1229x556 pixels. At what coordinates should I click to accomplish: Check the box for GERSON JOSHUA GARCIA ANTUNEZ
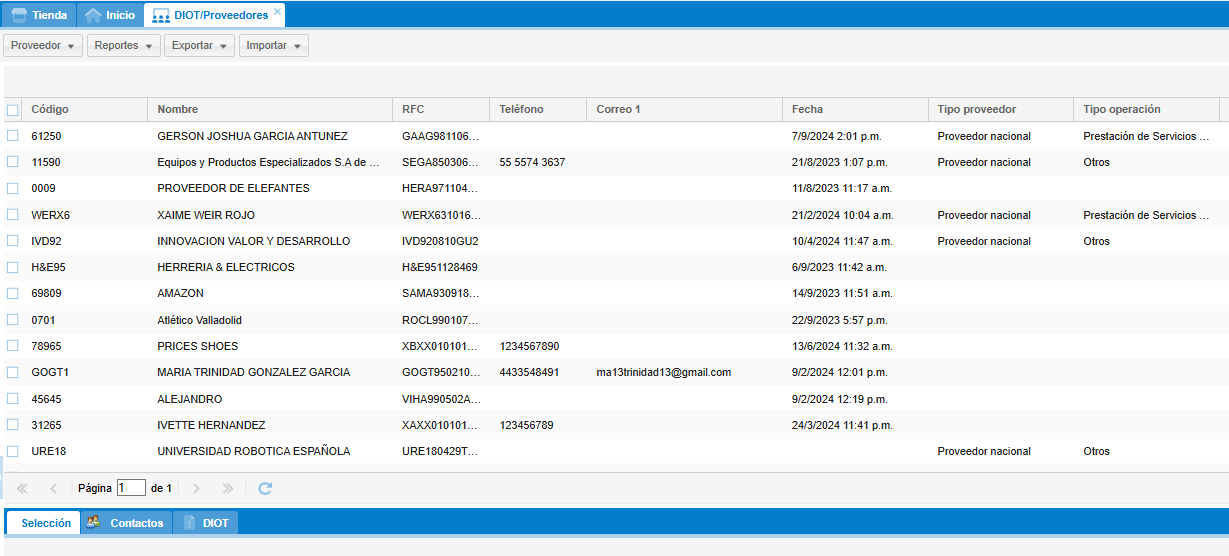pos(13,136)
